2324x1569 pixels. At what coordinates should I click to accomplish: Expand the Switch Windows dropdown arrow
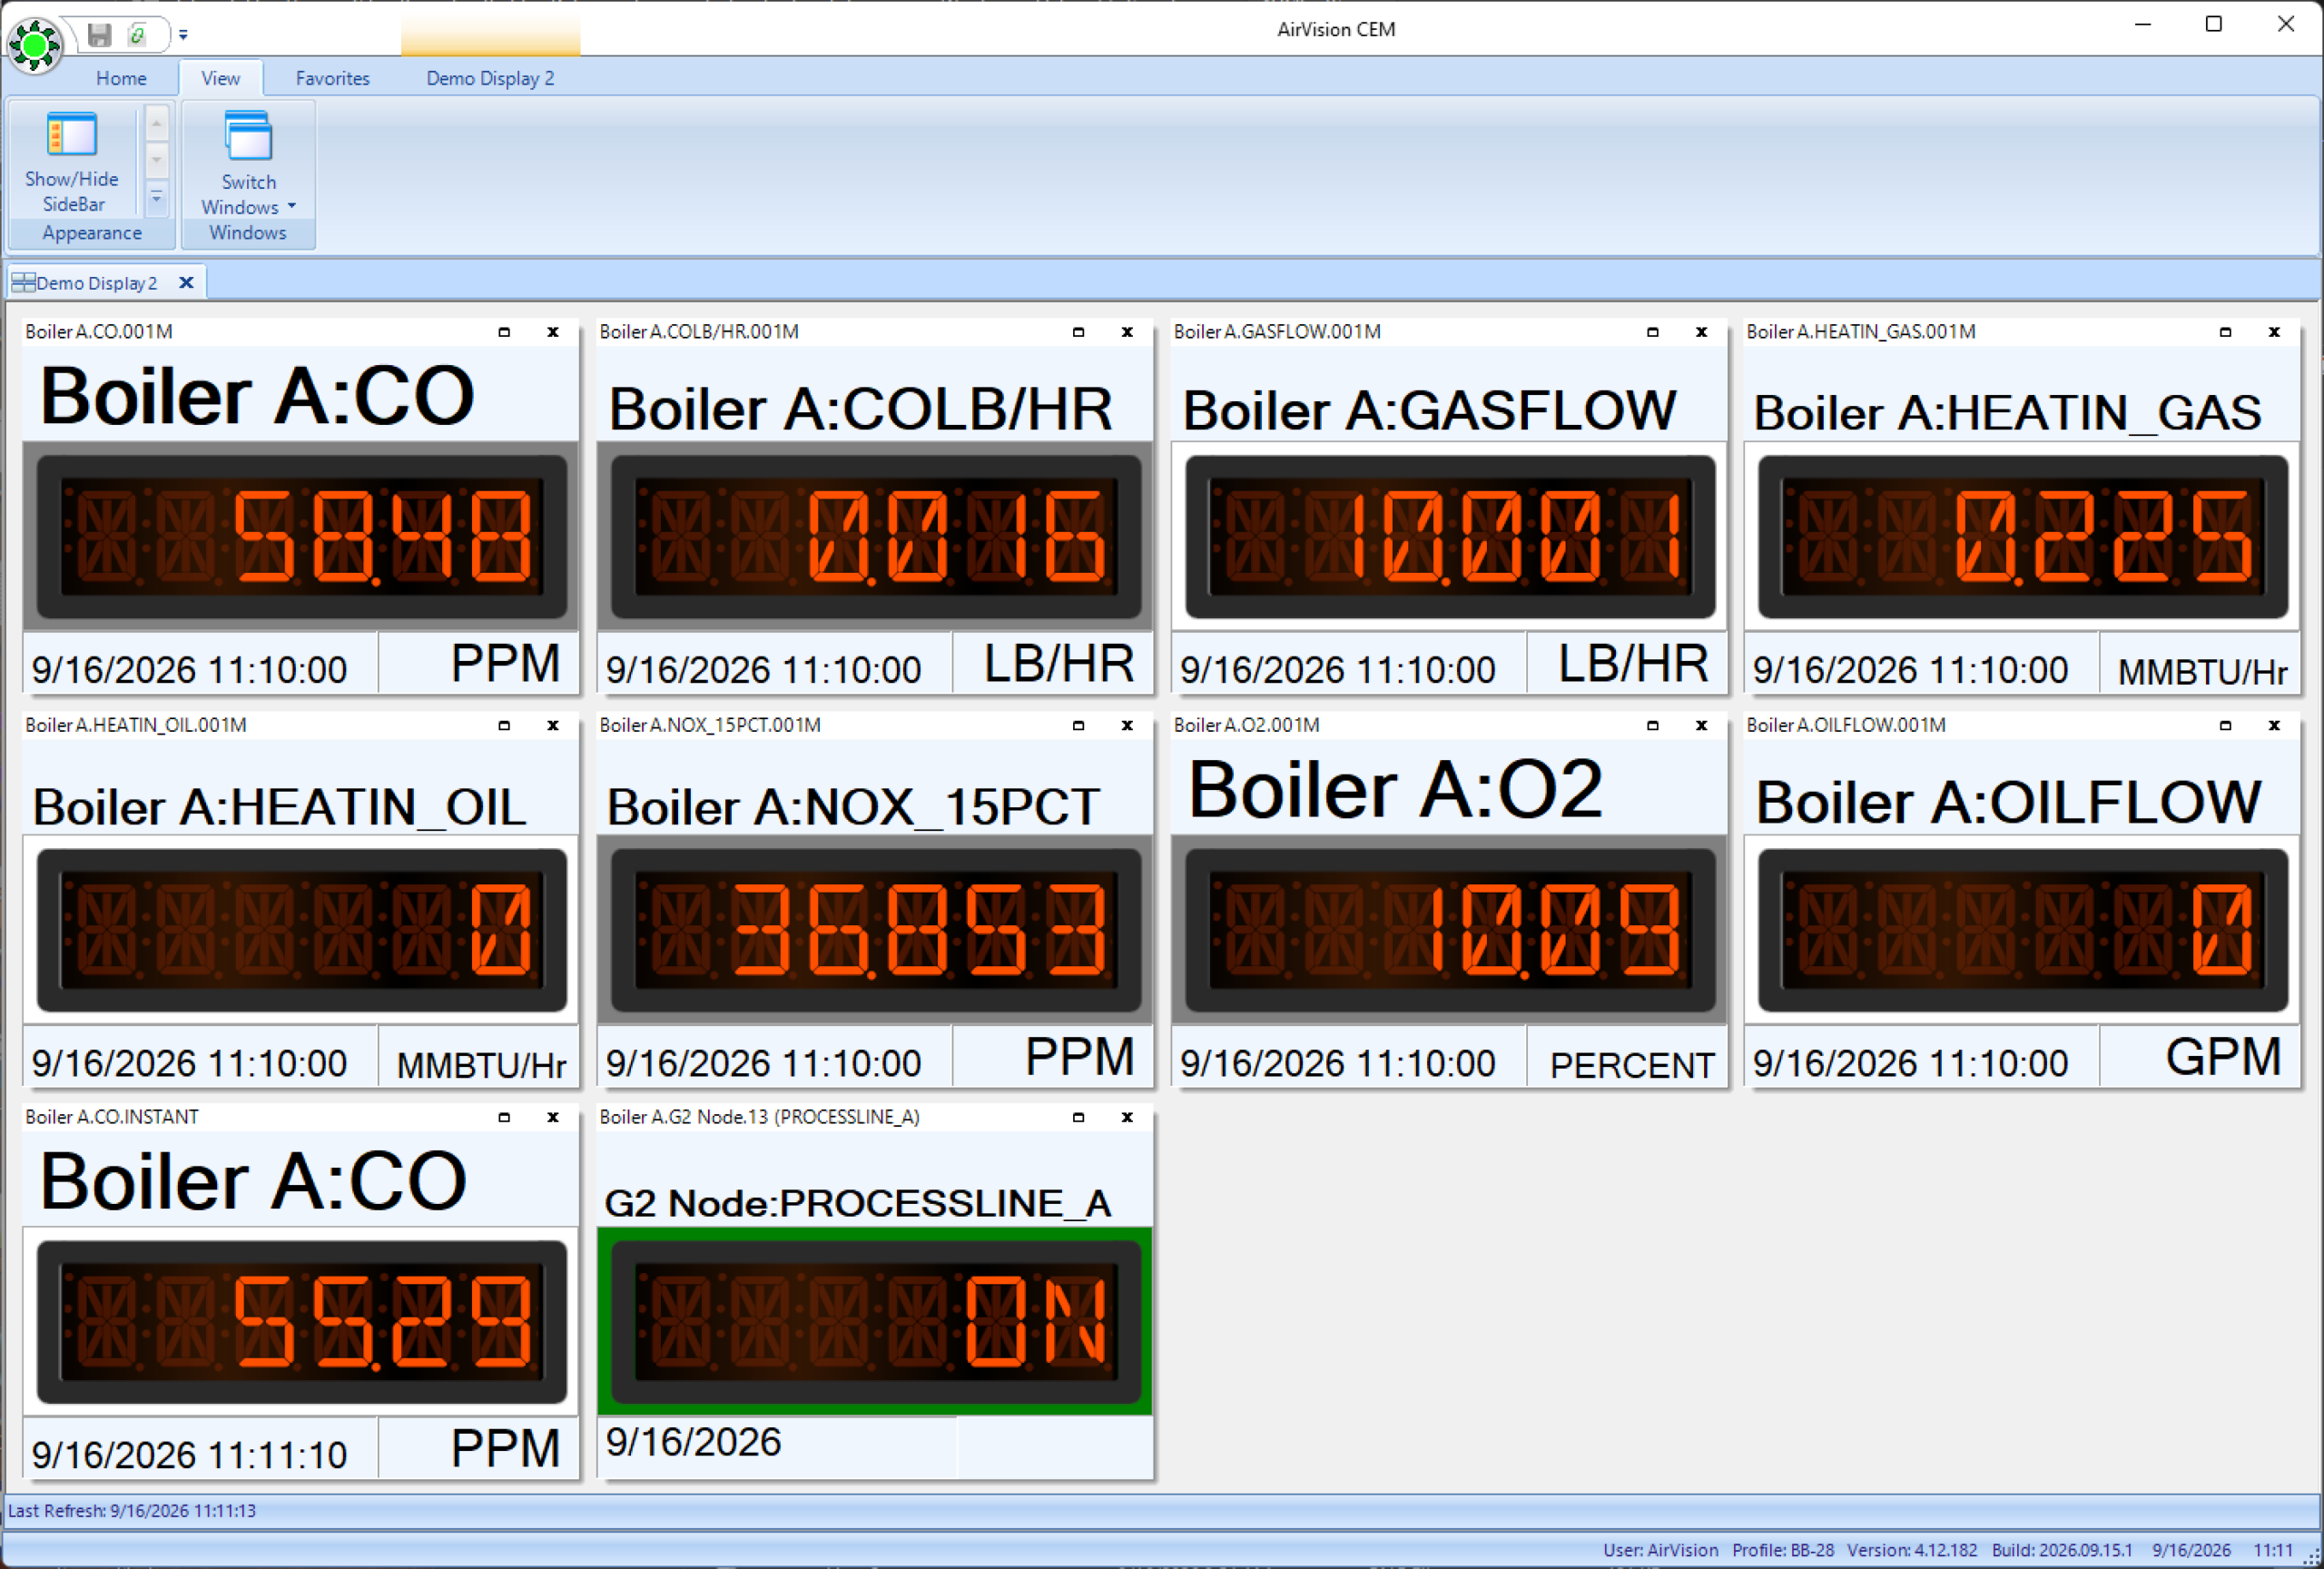292,206
